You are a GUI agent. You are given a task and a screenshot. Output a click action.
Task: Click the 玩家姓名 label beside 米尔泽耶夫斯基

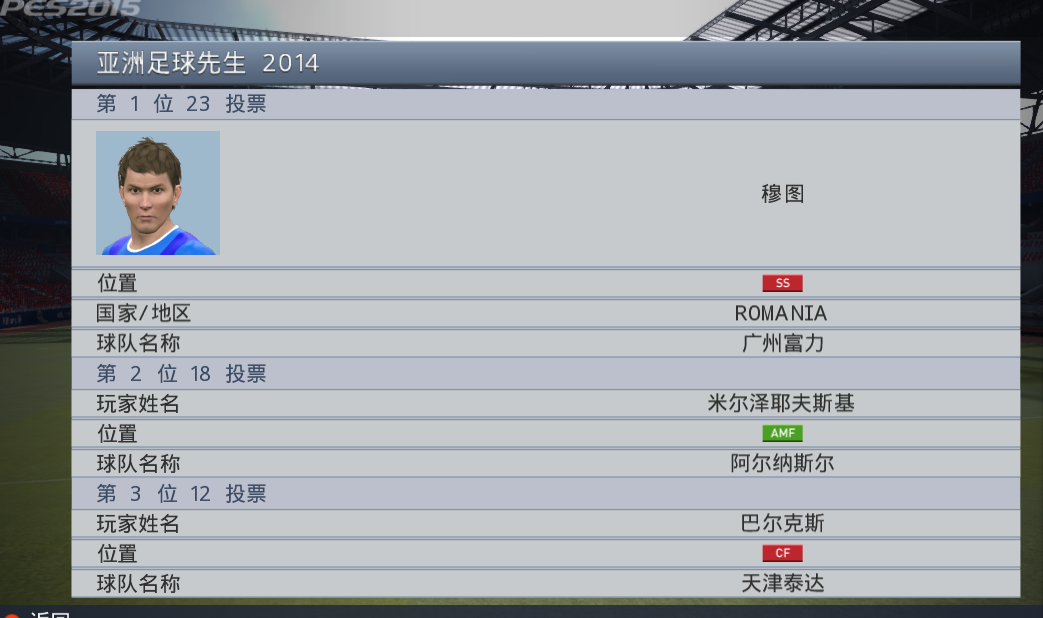[x=138, y=403]
